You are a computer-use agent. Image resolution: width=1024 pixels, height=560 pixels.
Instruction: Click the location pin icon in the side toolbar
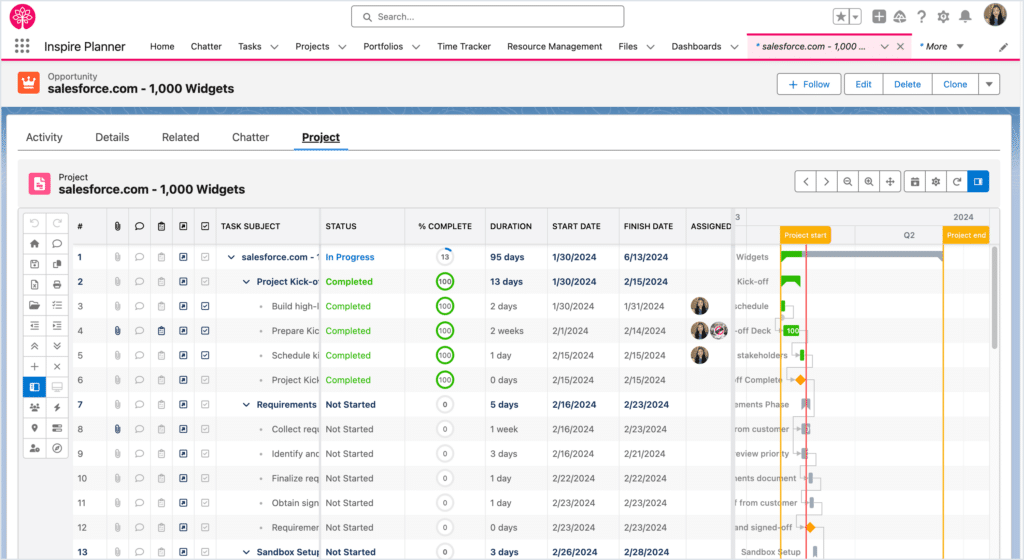pos(35,428)
